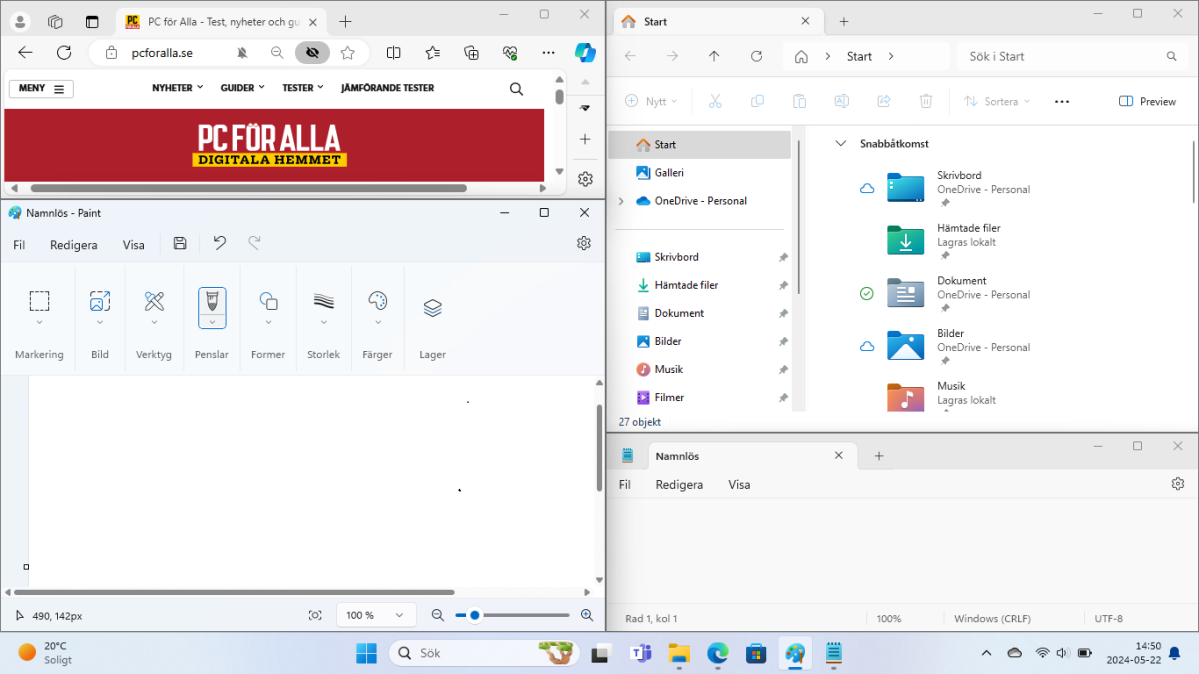Click the search magnifier on PC för Alla
The image size is (1199, 674).
click(516, 89)
